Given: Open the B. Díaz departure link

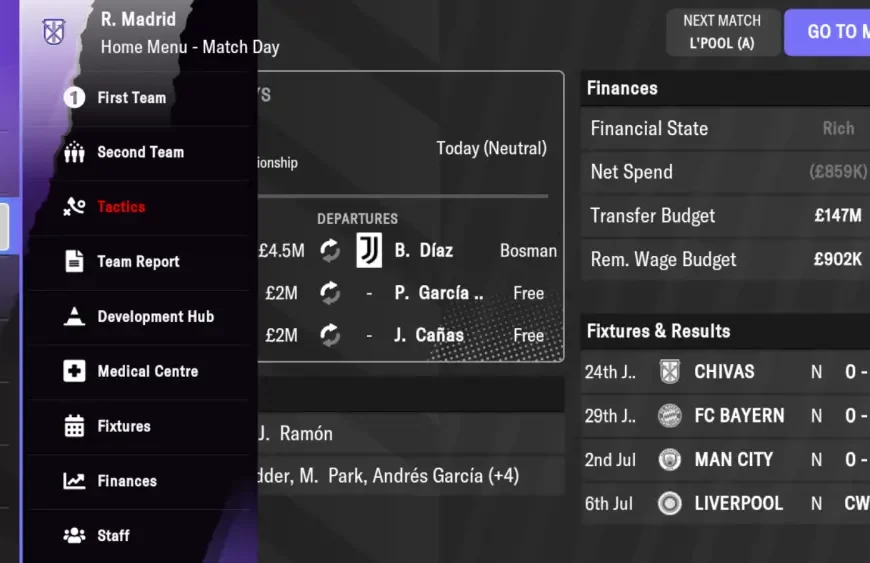Looking at the screenshot, I should [x=423, y=251].
